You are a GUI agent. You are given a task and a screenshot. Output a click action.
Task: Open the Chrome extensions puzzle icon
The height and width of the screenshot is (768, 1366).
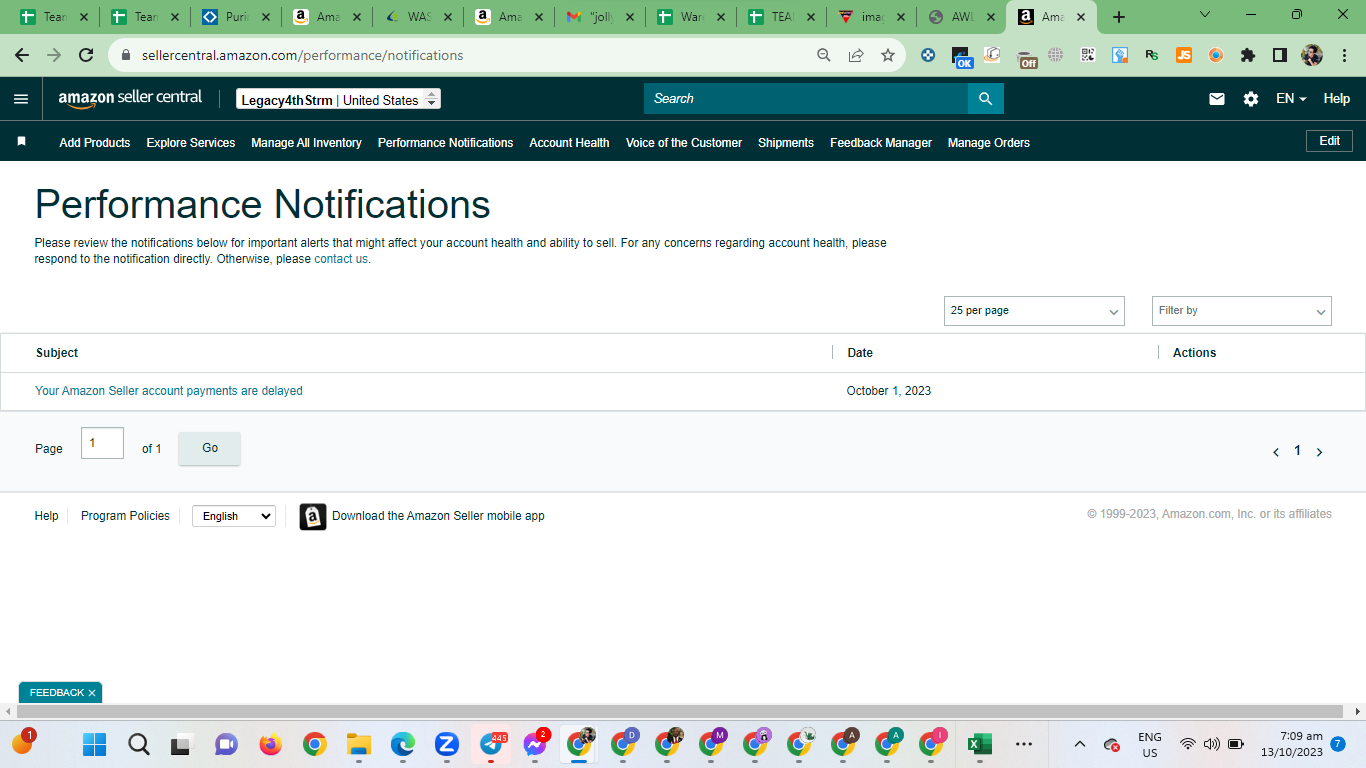[1247, 56]
